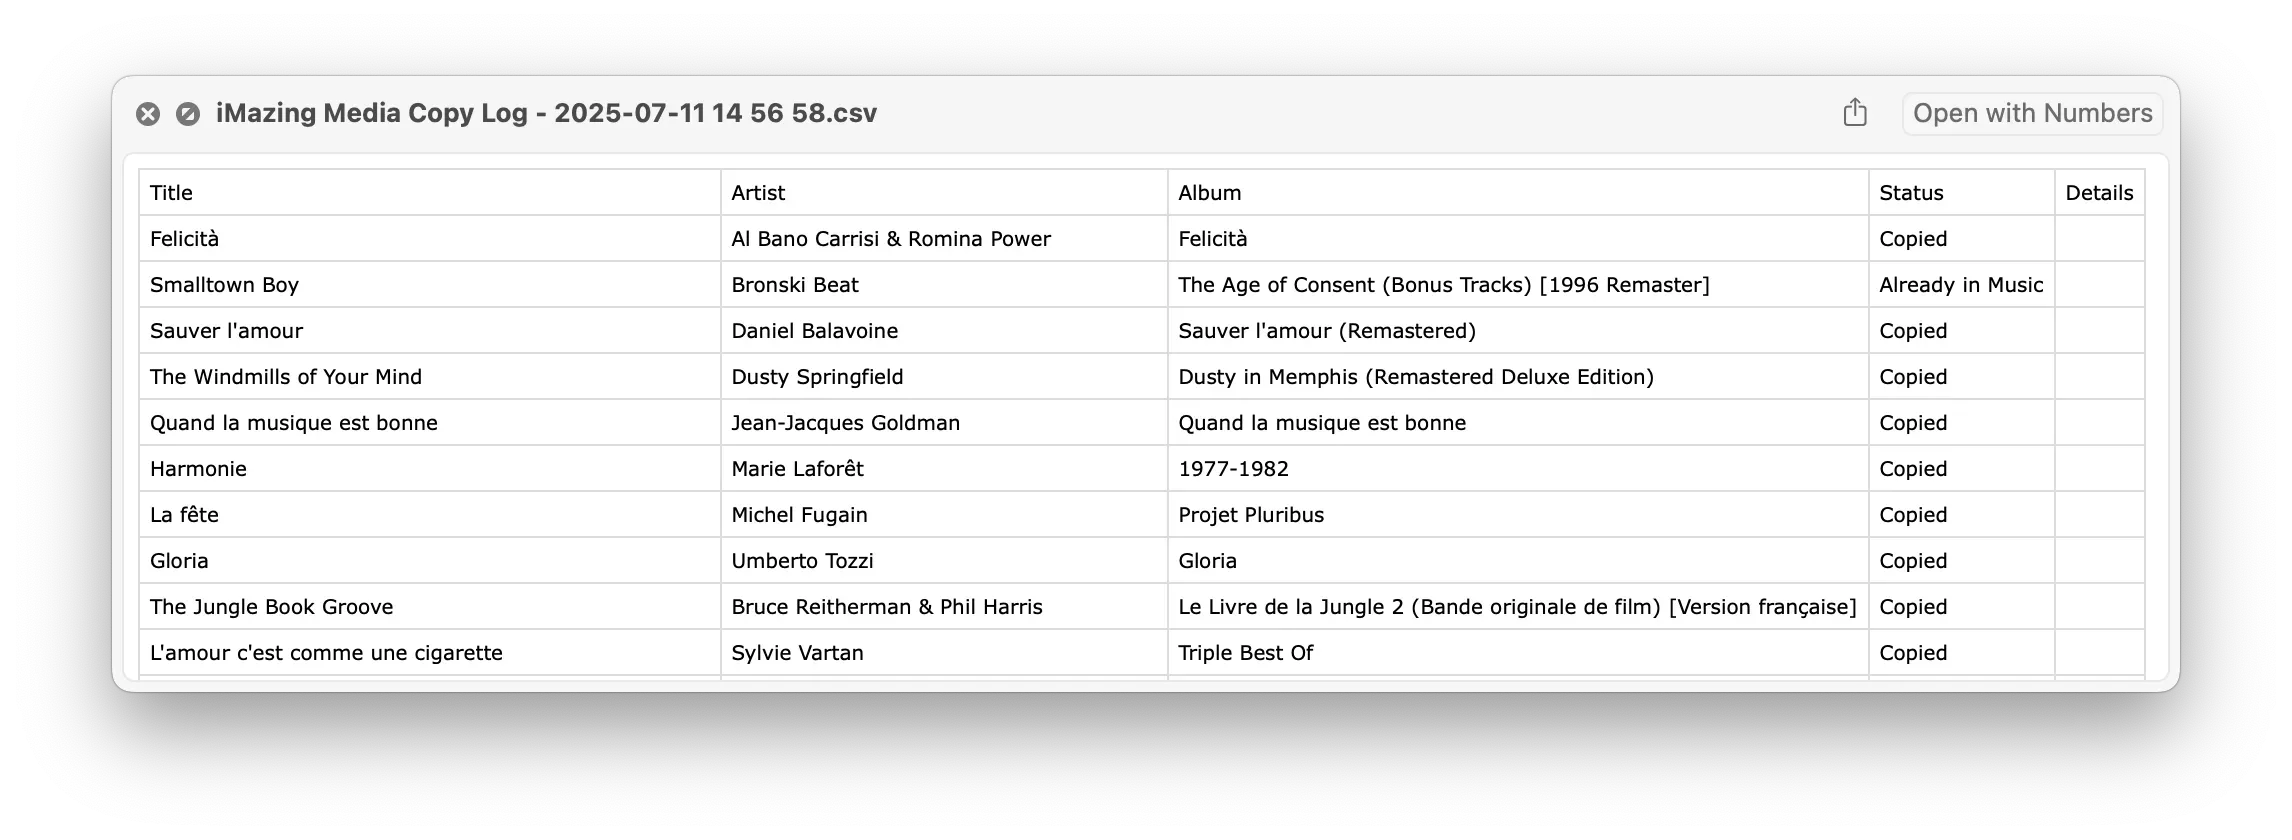Image resolution: width=2292 pixels, height=840 pixels.
Task: Select the Title column header
Action: (172, 192)
